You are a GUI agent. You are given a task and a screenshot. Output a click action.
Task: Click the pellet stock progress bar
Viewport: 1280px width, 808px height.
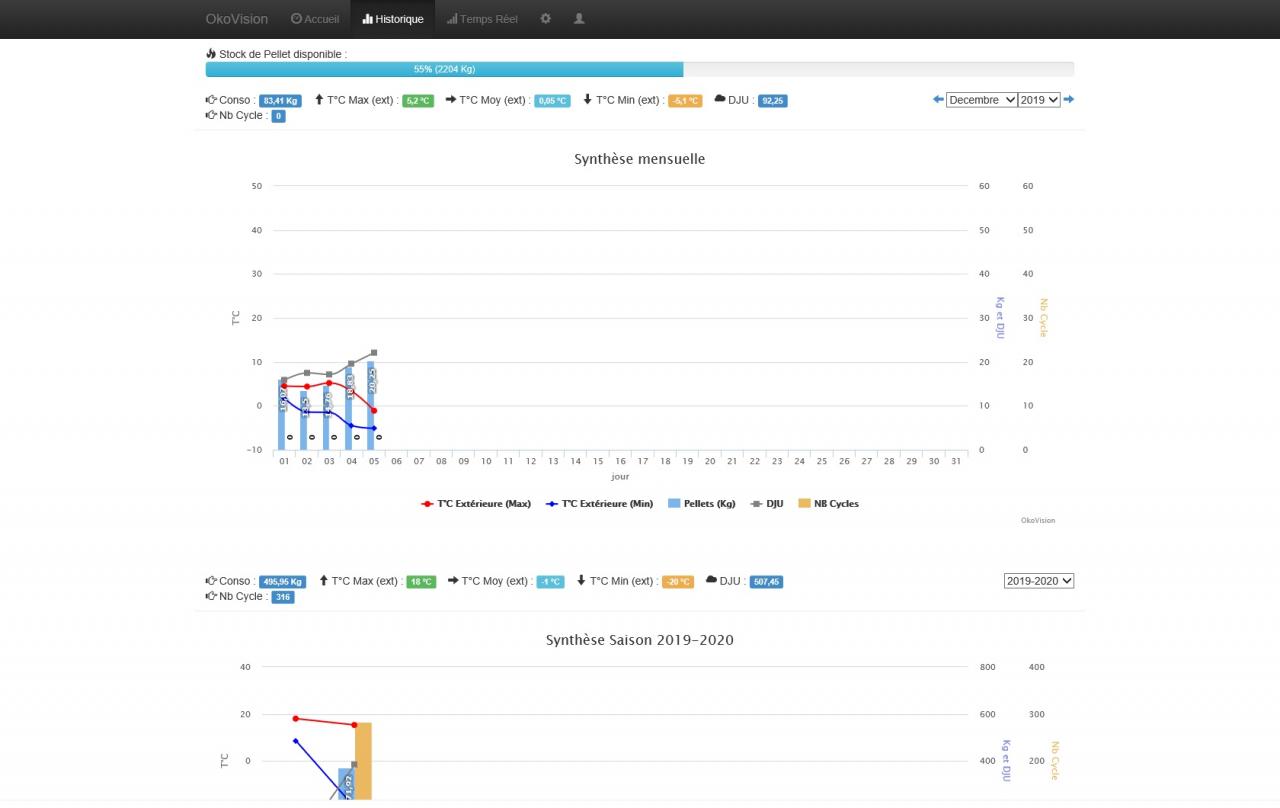(640, 69)
